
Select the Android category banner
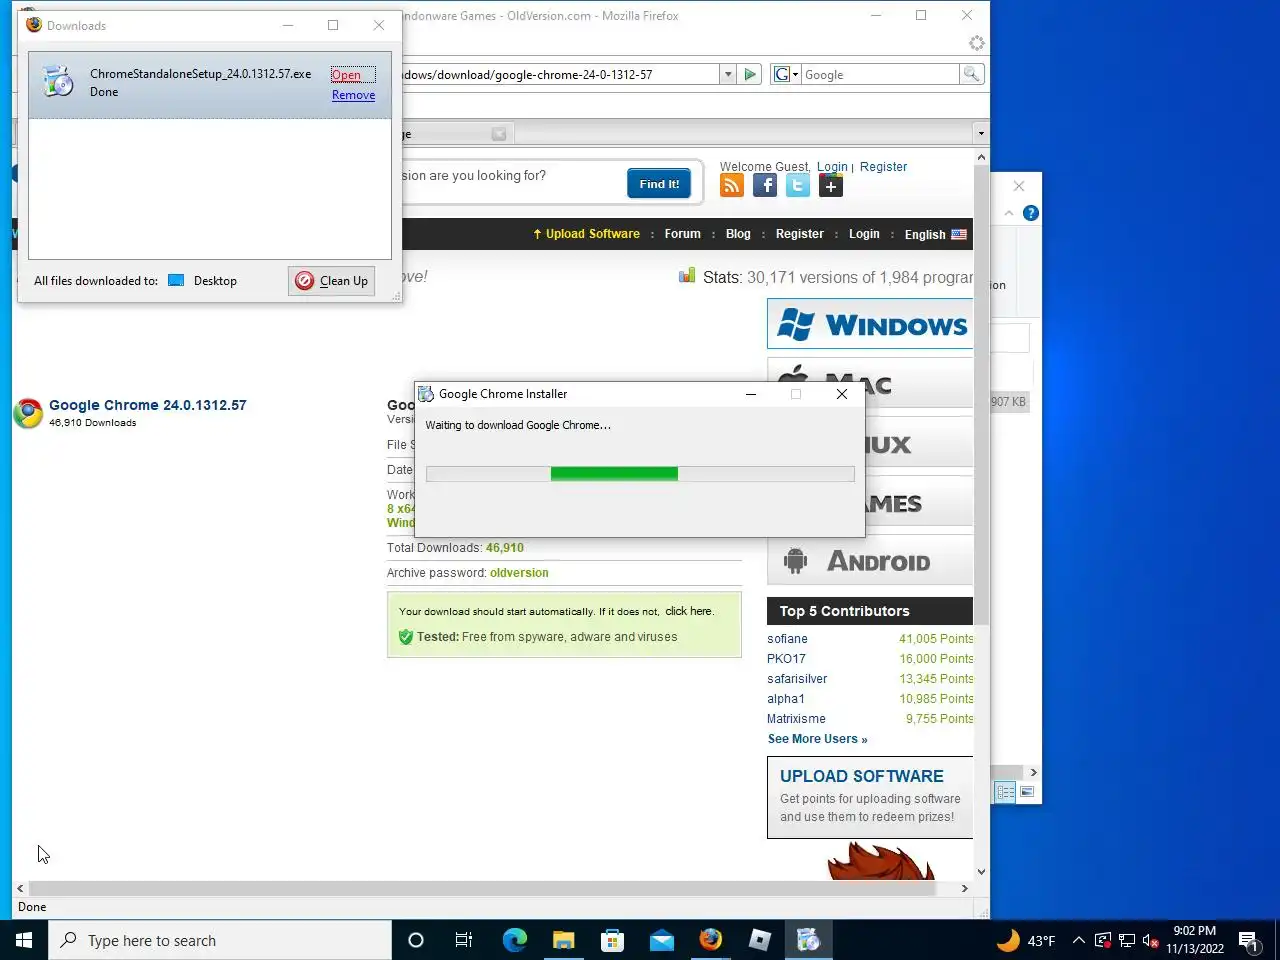[x=870, y=560]
